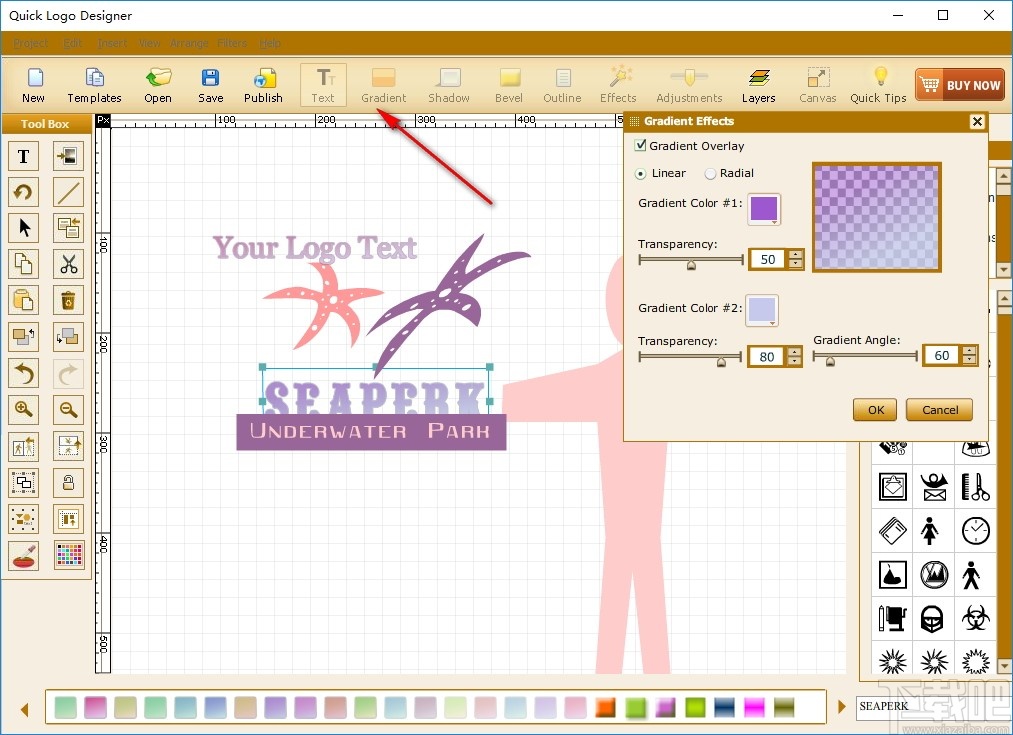Click the up stepper on Gradient Angle

pyautogui.click(x=969, y=350)
